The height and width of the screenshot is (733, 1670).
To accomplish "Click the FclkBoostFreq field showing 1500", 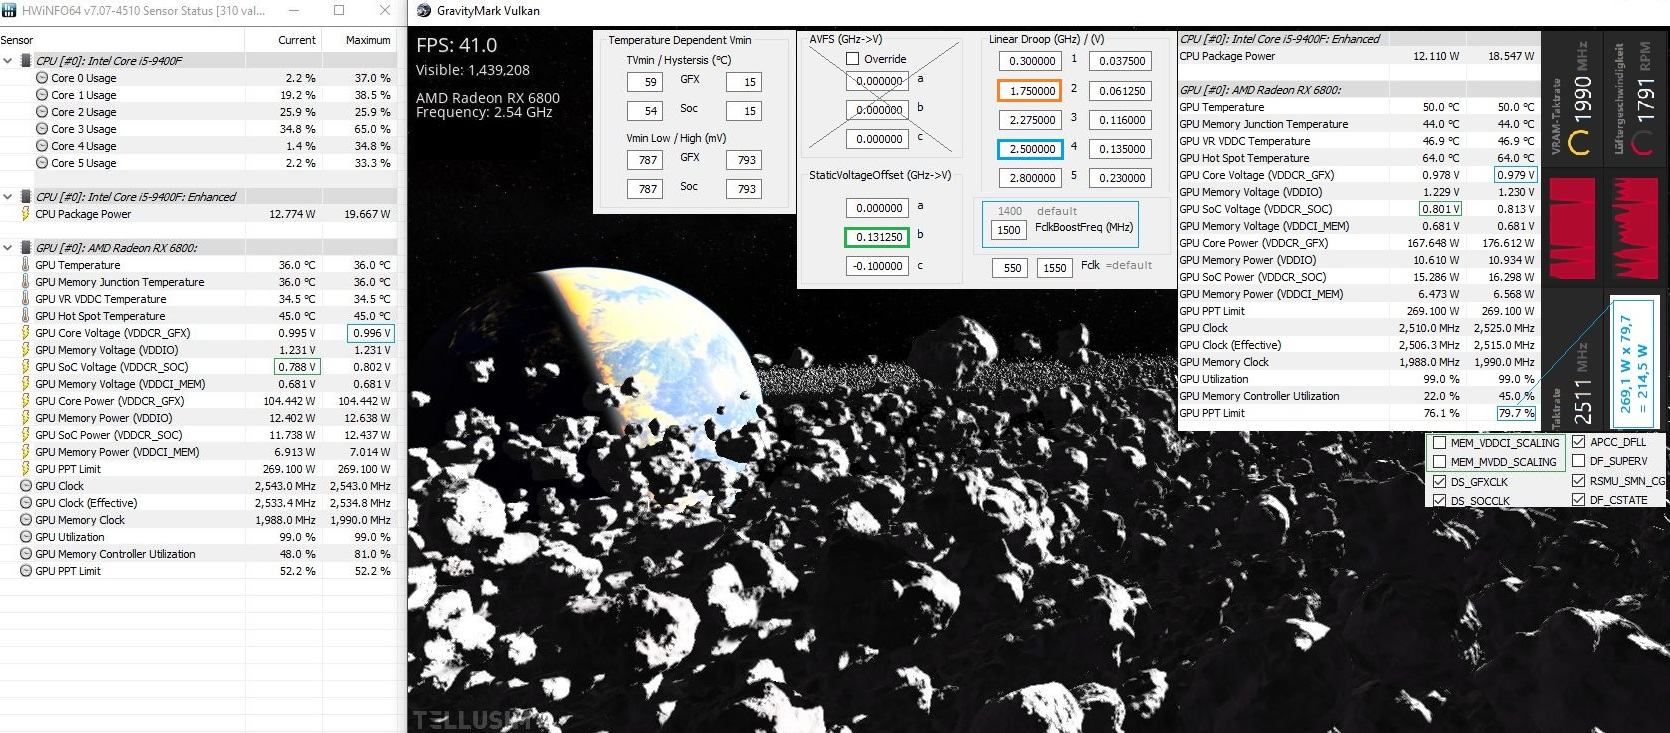I will coord(1009,230).
